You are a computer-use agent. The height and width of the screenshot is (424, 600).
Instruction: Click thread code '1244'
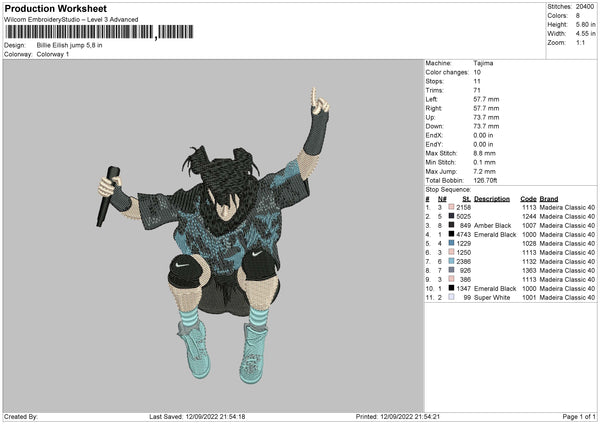(x=529, y=216)
